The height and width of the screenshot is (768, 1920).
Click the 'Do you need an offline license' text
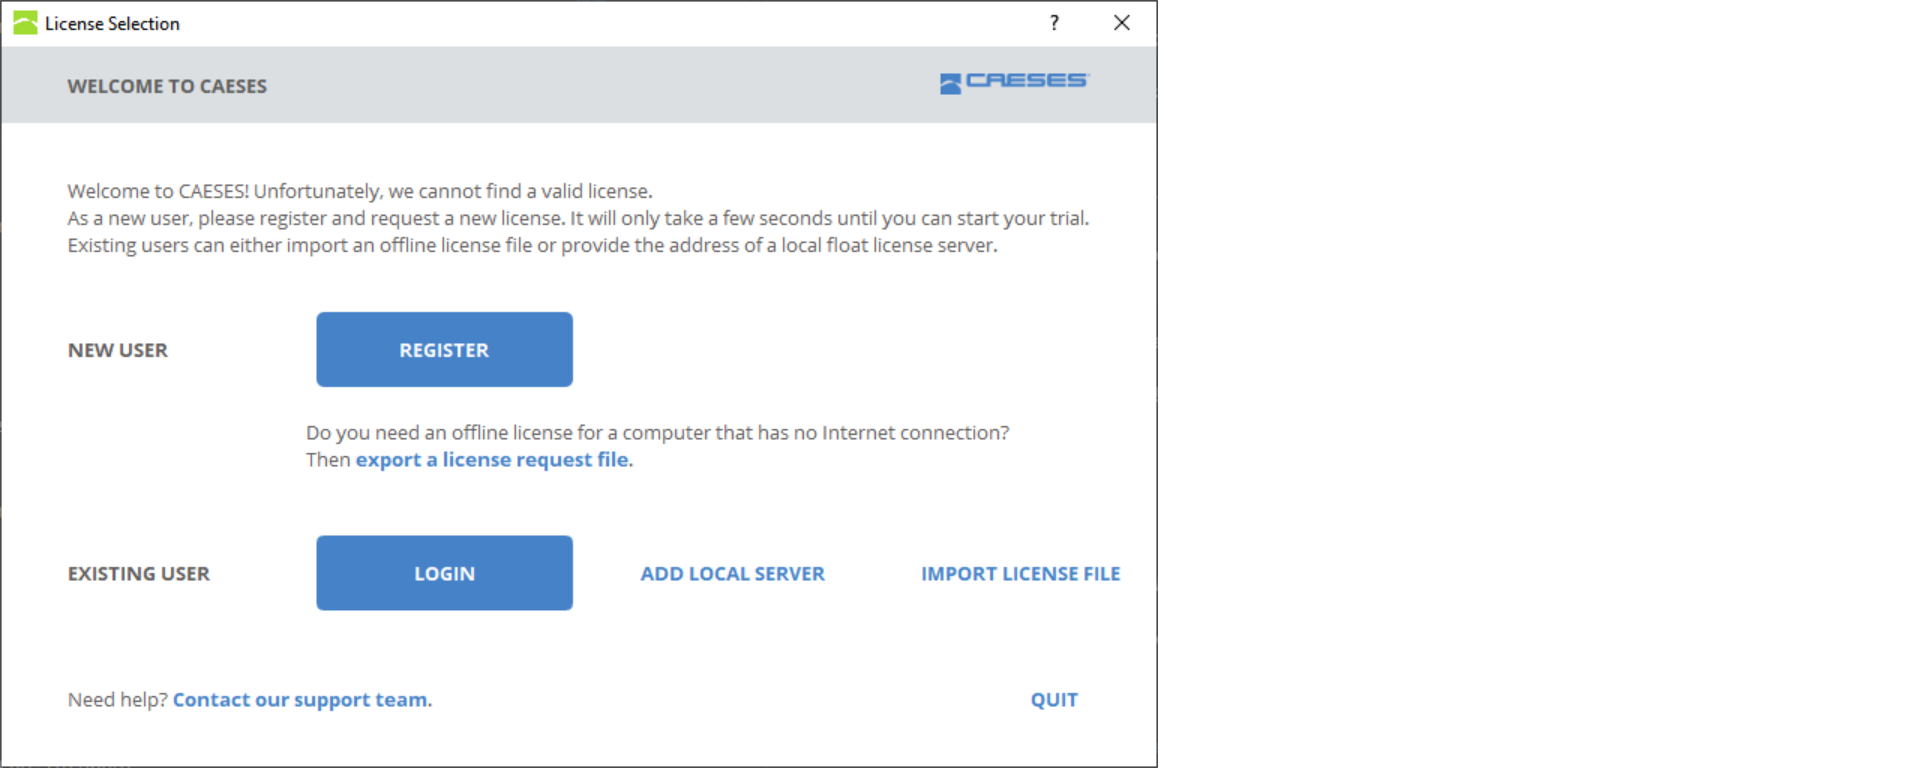click(658, 433)
